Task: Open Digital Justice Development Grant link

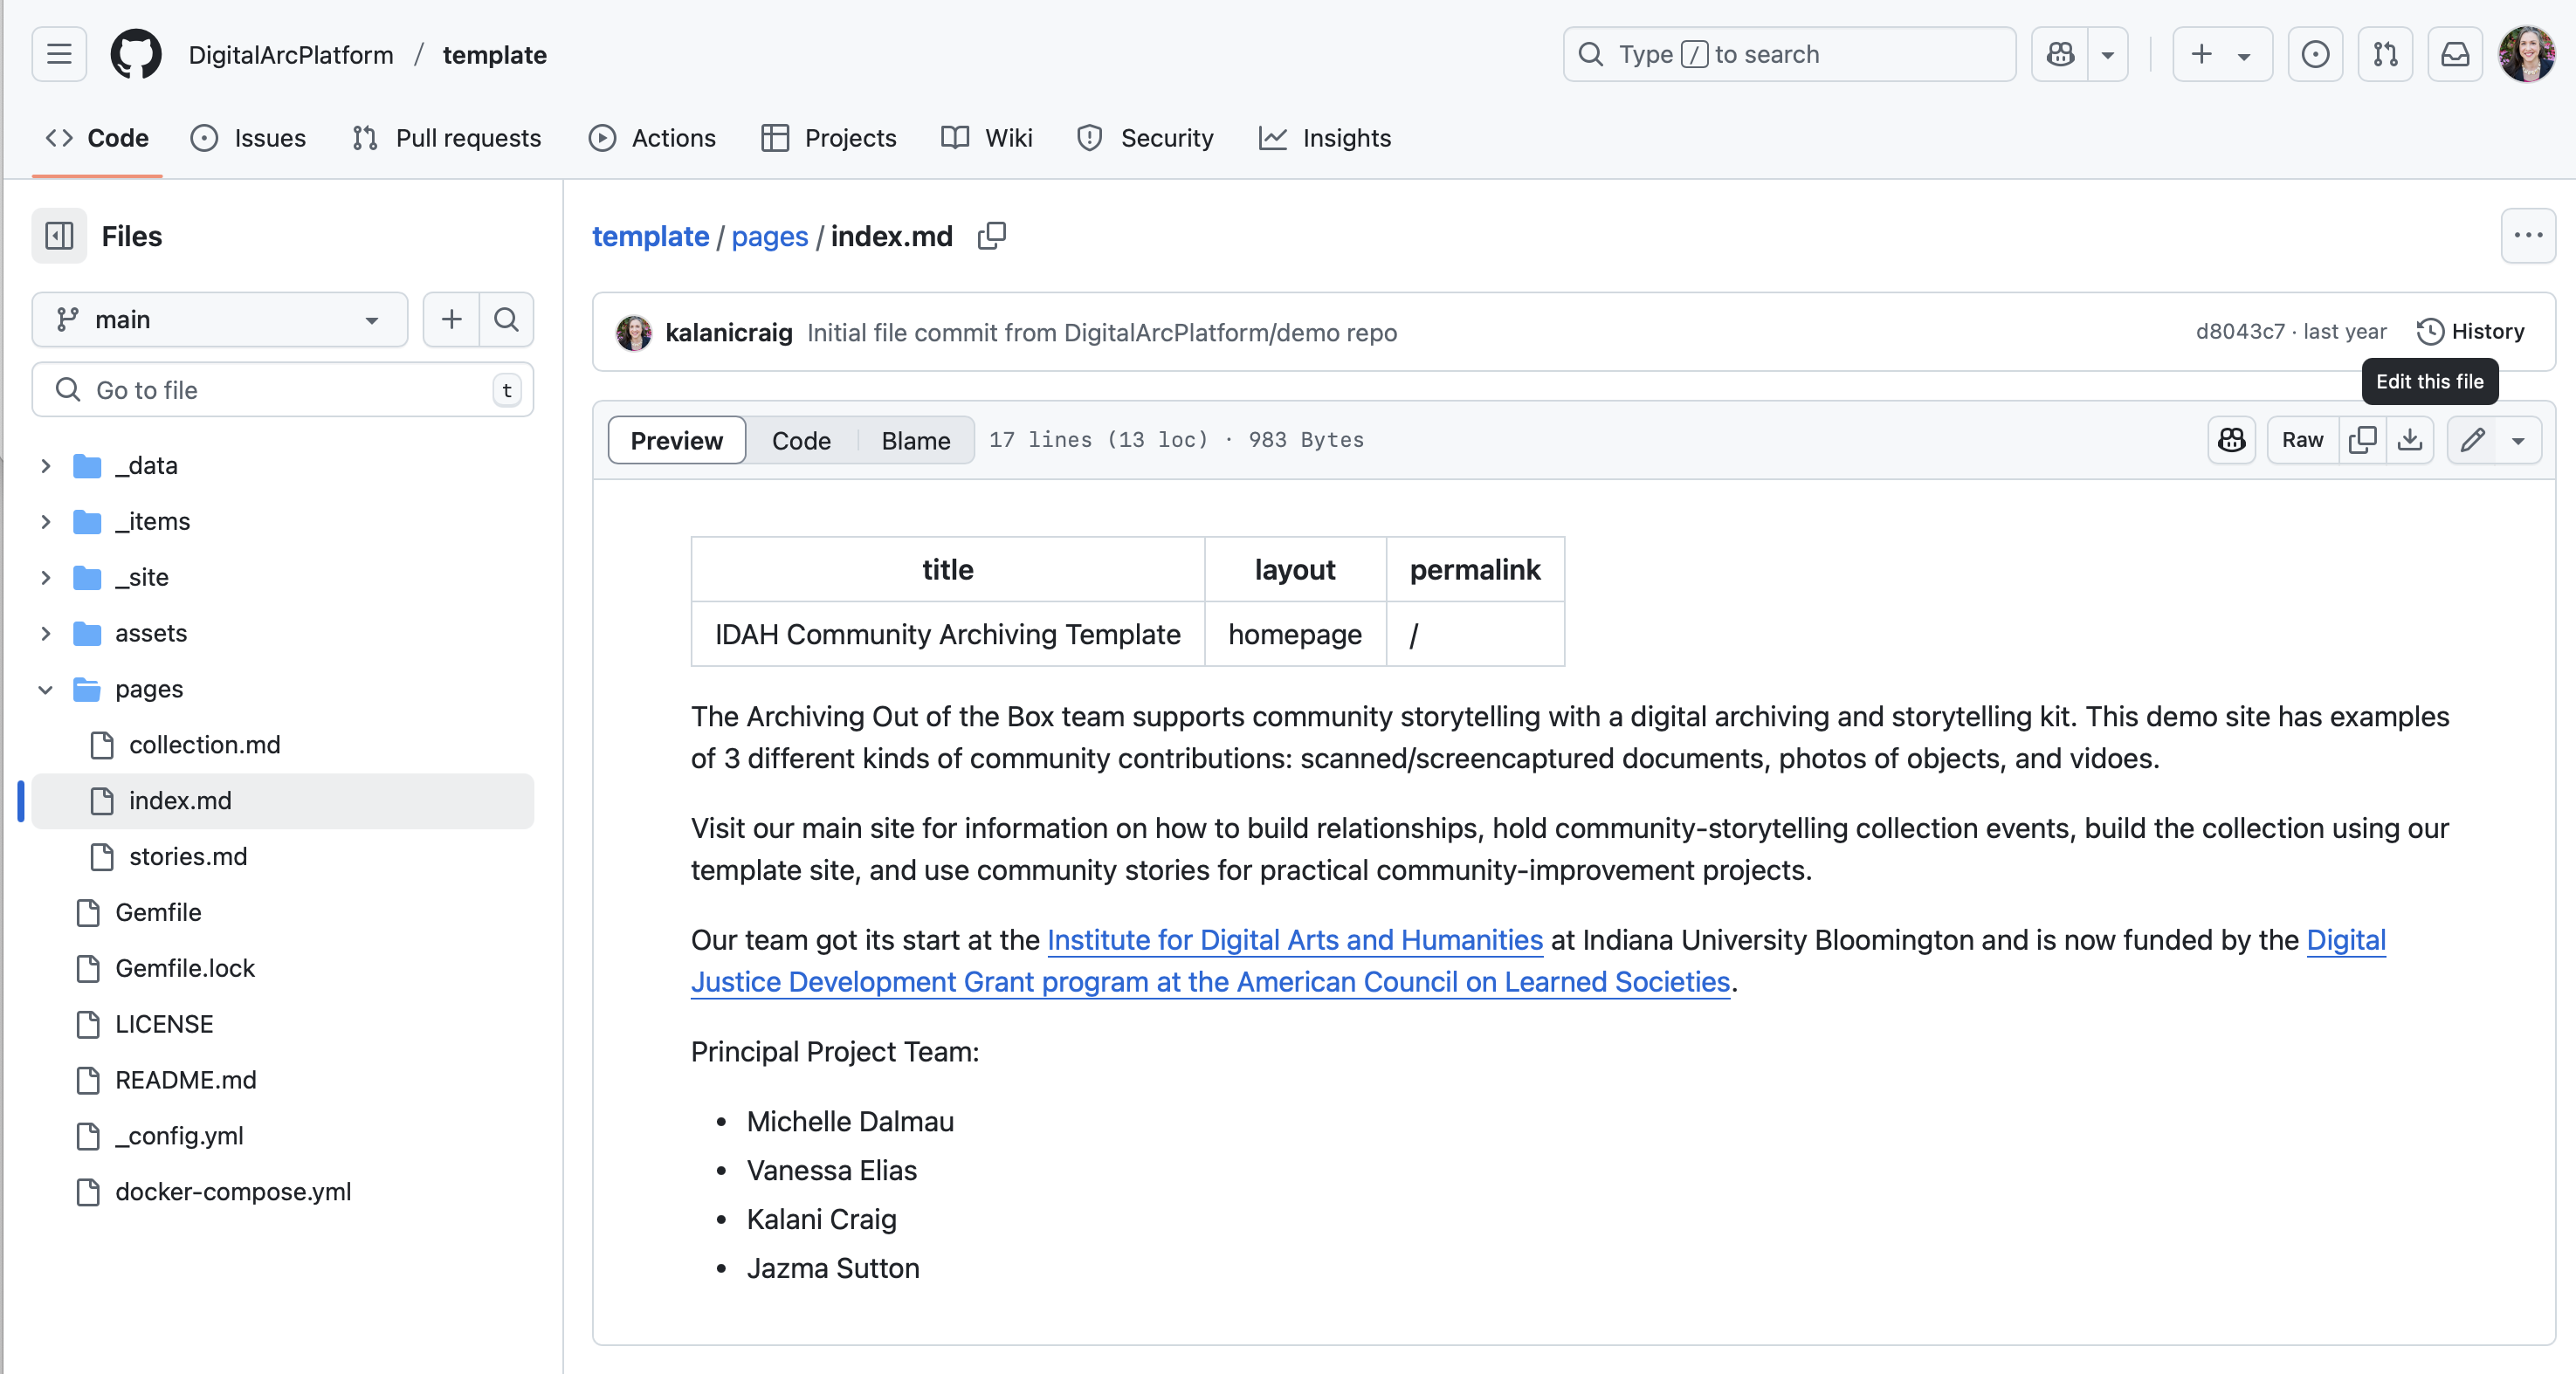Action: point(1211,982)
